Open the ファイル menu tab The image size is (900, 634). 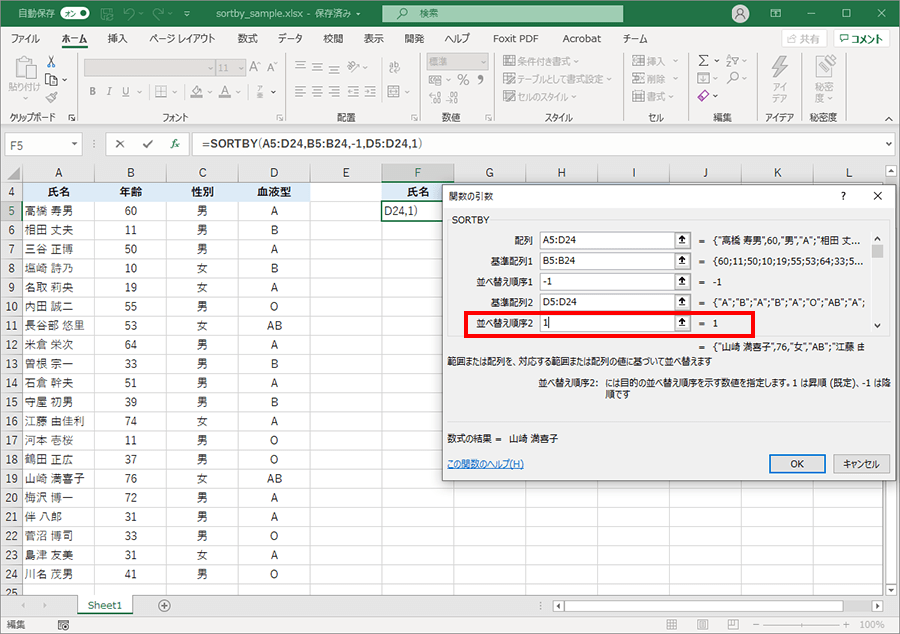point(25,38)
